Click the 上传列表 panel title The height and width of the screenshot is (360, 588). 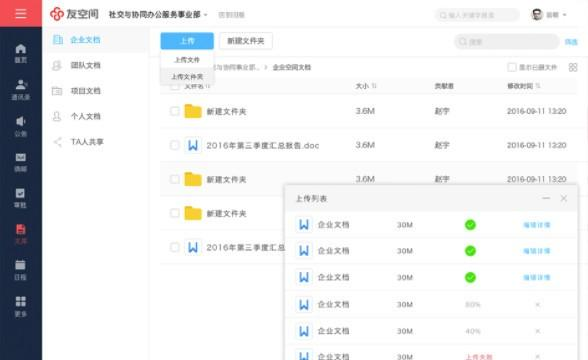(311, 198)
